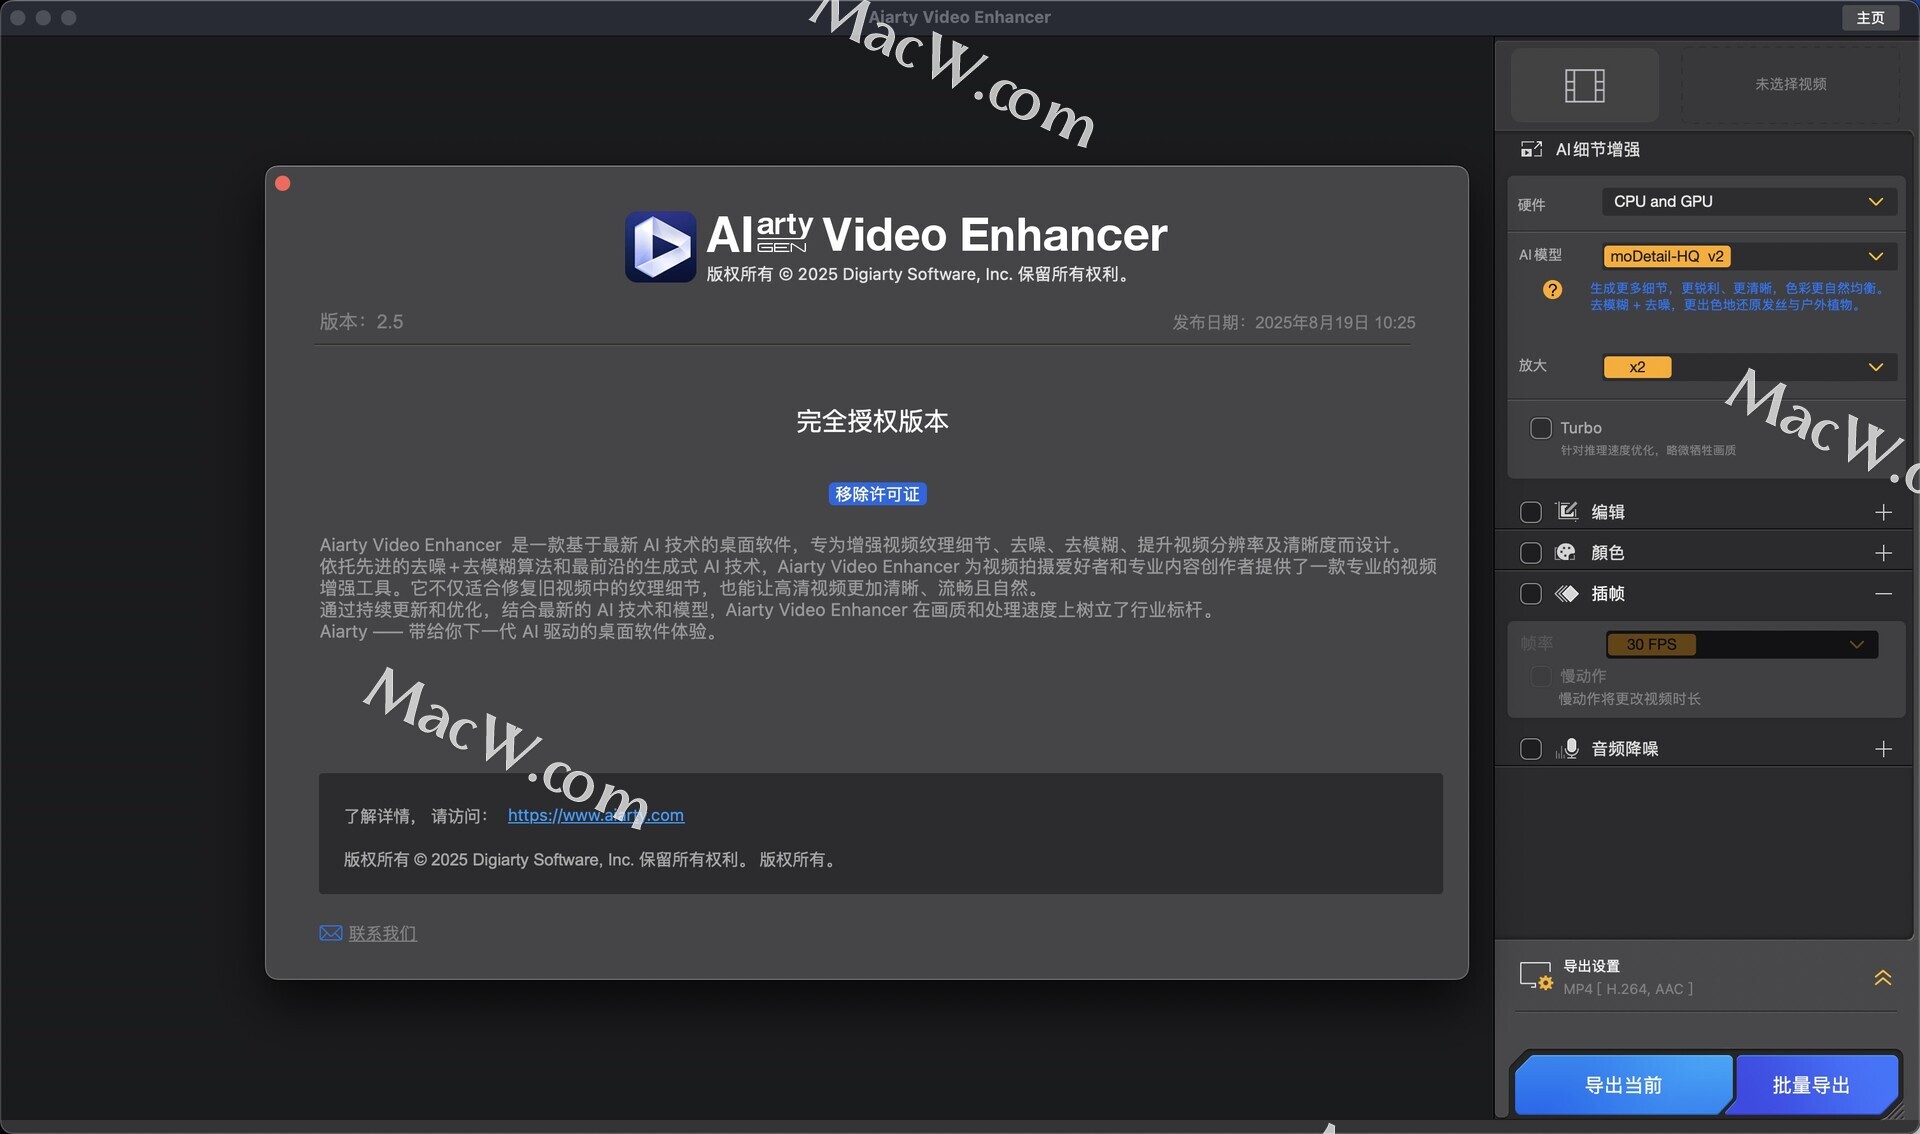Enable the 编辑 checkbox
1920x1134 pixels.
click(1530, 512)
